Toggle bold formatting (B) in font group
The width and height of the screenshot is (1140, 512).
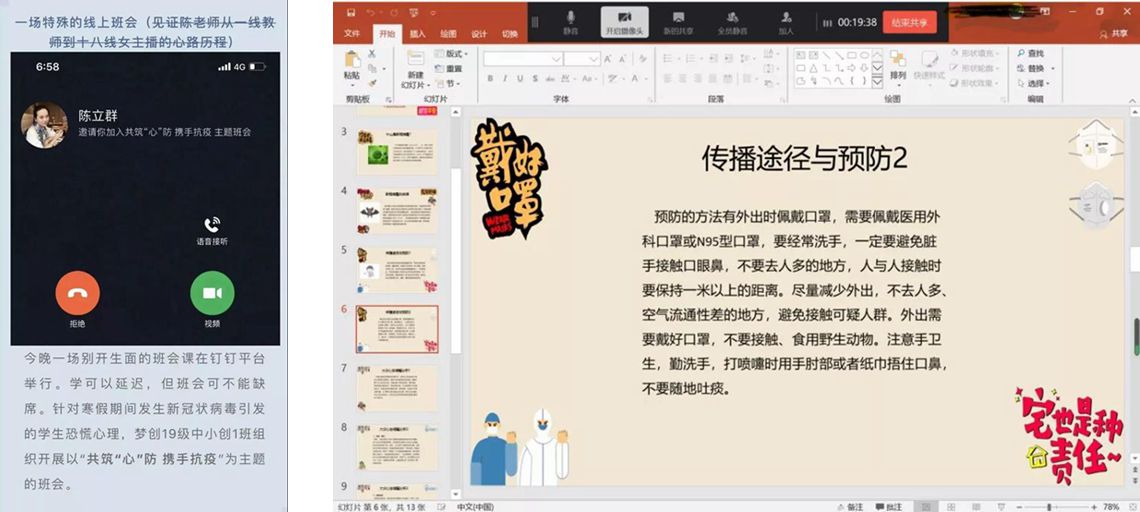491,79
